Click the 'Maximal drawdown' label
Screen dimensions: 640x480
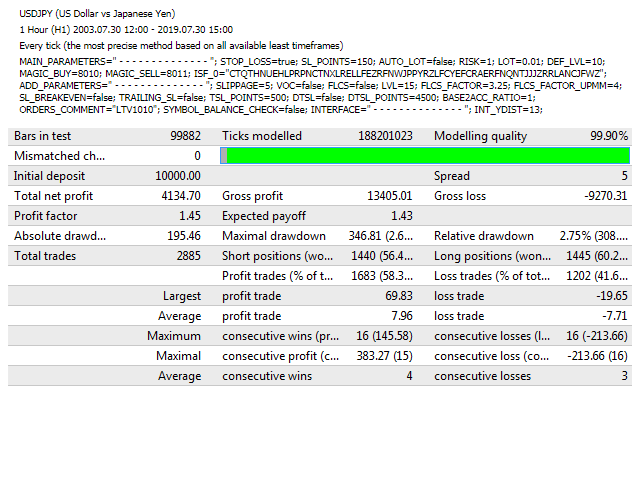click(x=273, y=236)
